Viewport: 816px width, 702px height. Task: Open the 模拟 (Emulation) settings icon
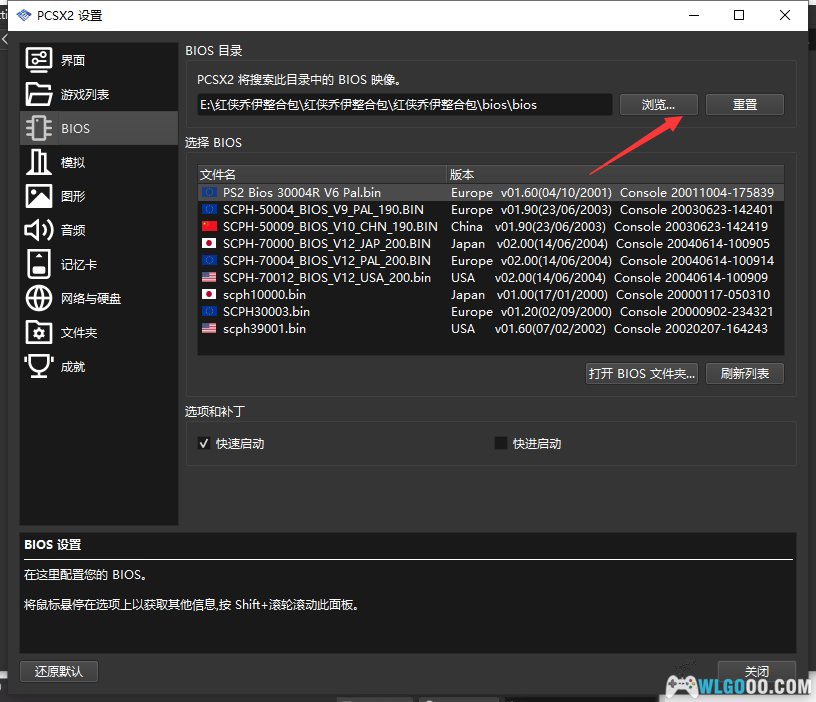[38, 162]
